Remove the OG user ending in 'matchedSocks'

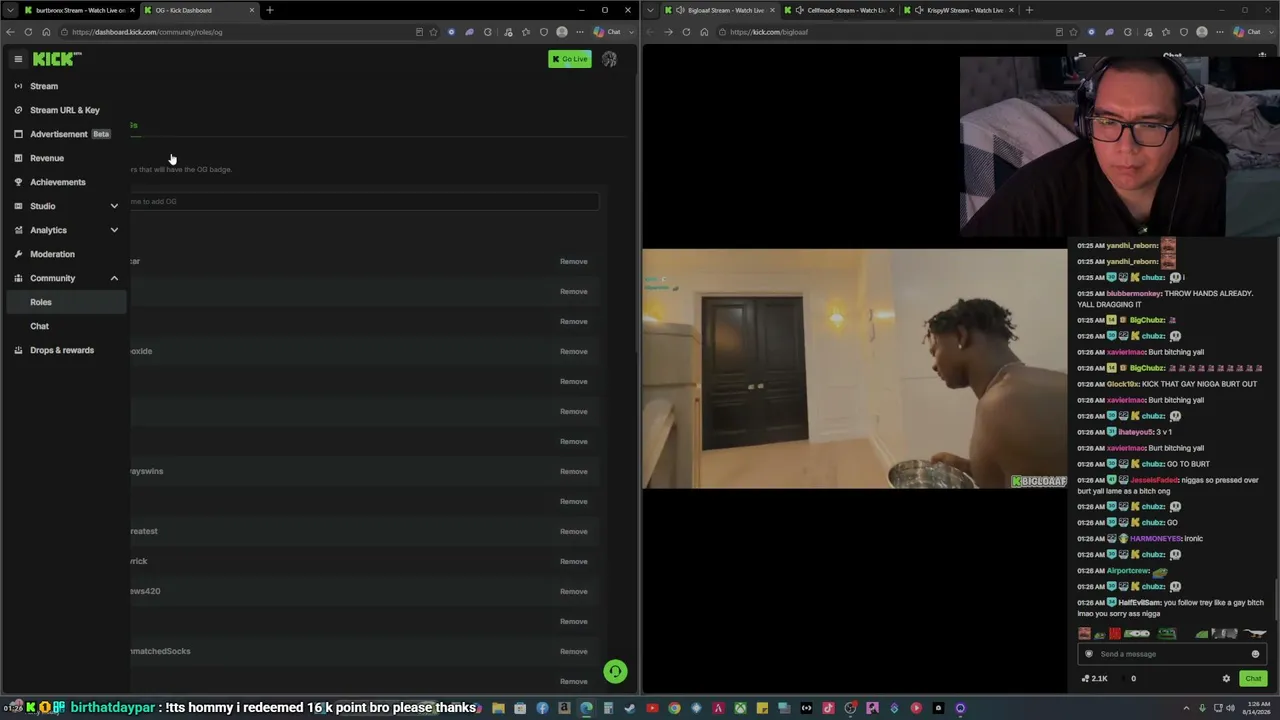tap(574, 651)
